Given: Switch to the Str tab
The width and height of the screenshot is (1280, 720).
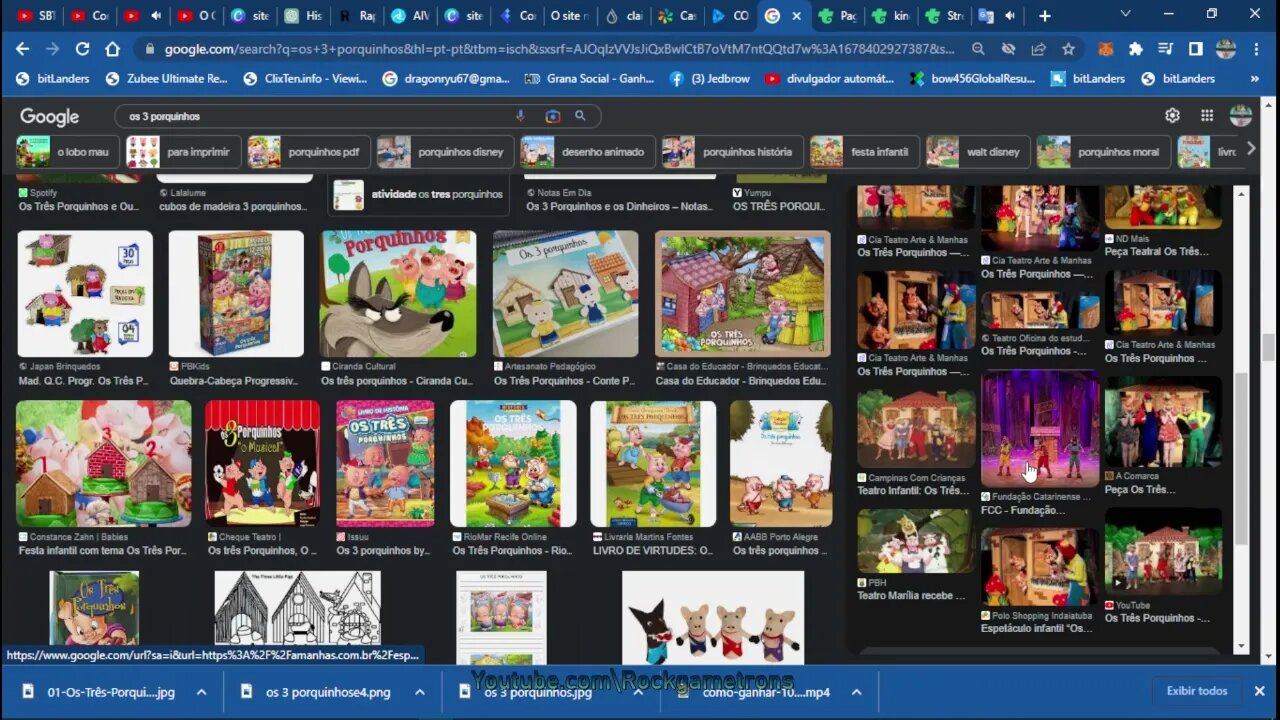Looking at the screenshot, I should pyautogui.click(x=945, y=15).
